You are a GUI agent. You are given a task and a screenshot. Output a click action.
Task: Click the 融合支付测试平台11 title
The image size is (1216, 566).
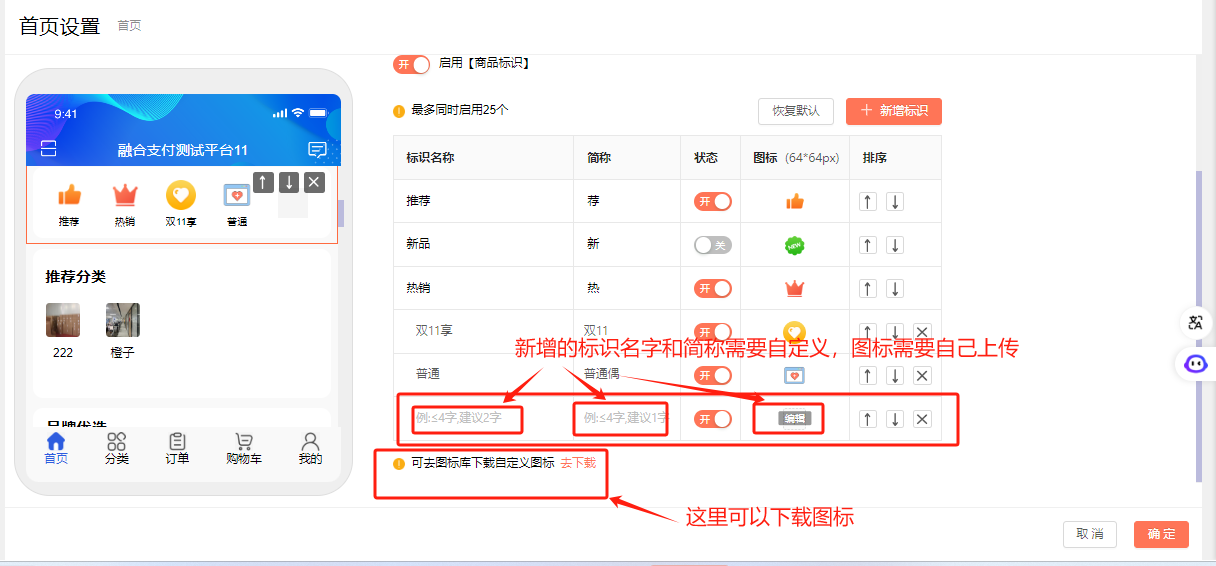pos(183,150)
